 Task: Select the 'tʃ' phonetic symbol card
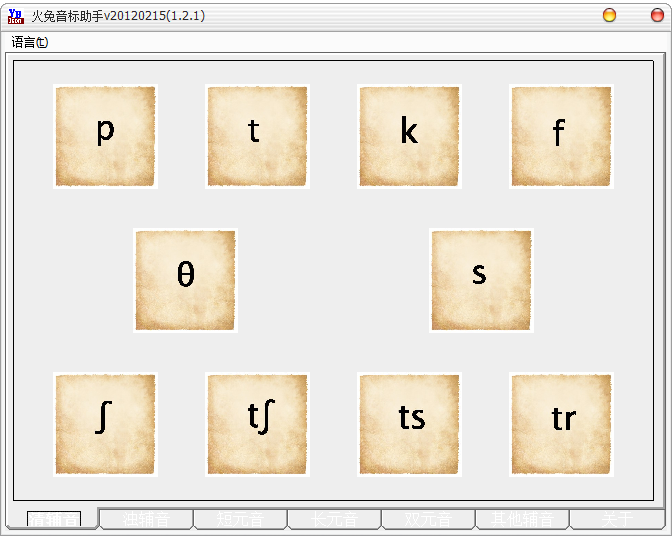click(x=257, y=424)
